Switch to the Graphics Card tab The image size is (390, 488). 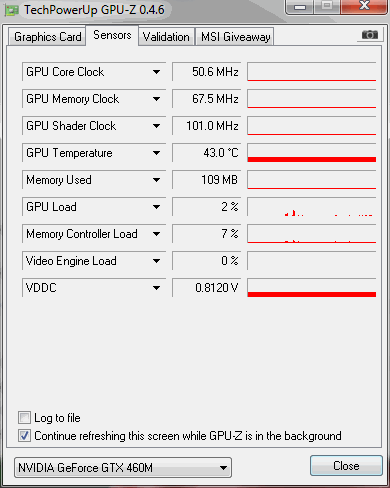point(47,37)
